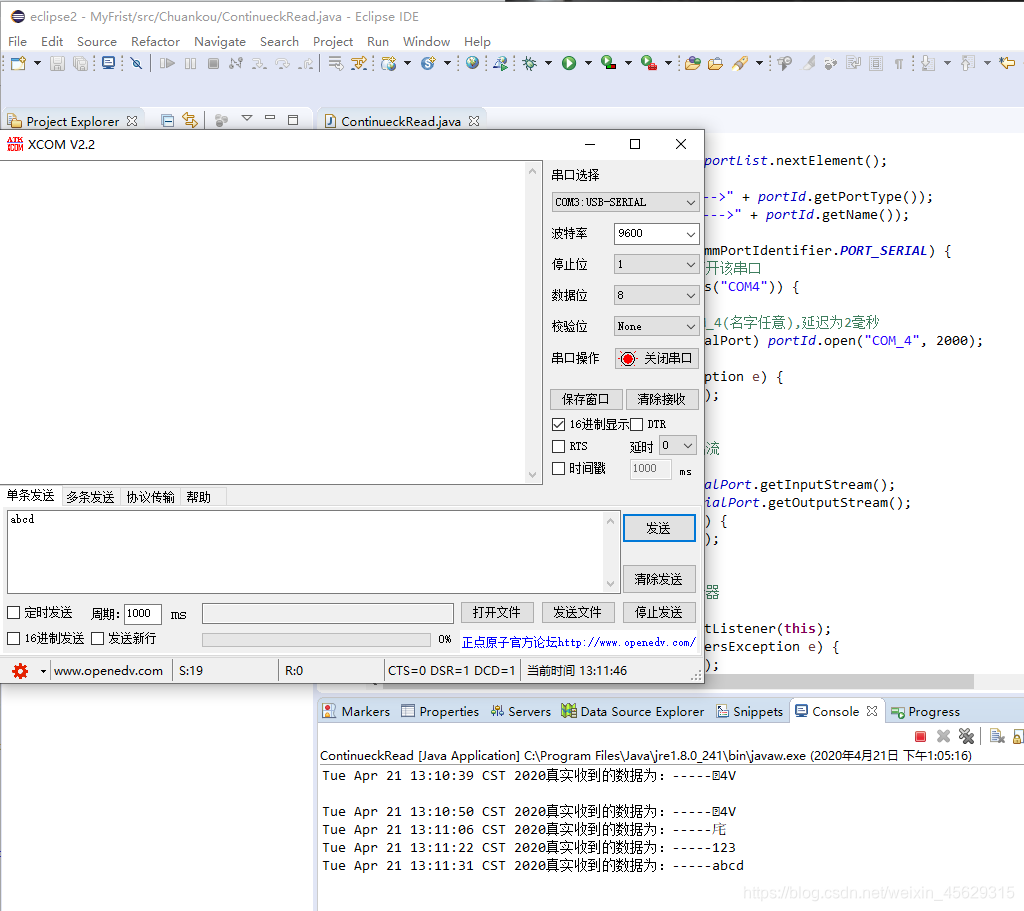Click Link with Editor icon in Project Explorer

tap(190, 120)
